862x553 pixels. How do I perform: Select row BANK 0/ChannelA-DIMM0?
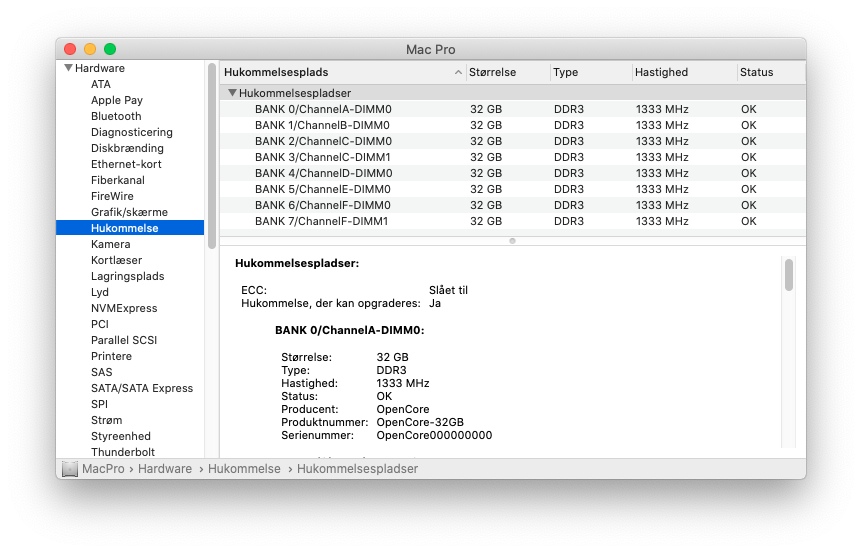(513, 109)
